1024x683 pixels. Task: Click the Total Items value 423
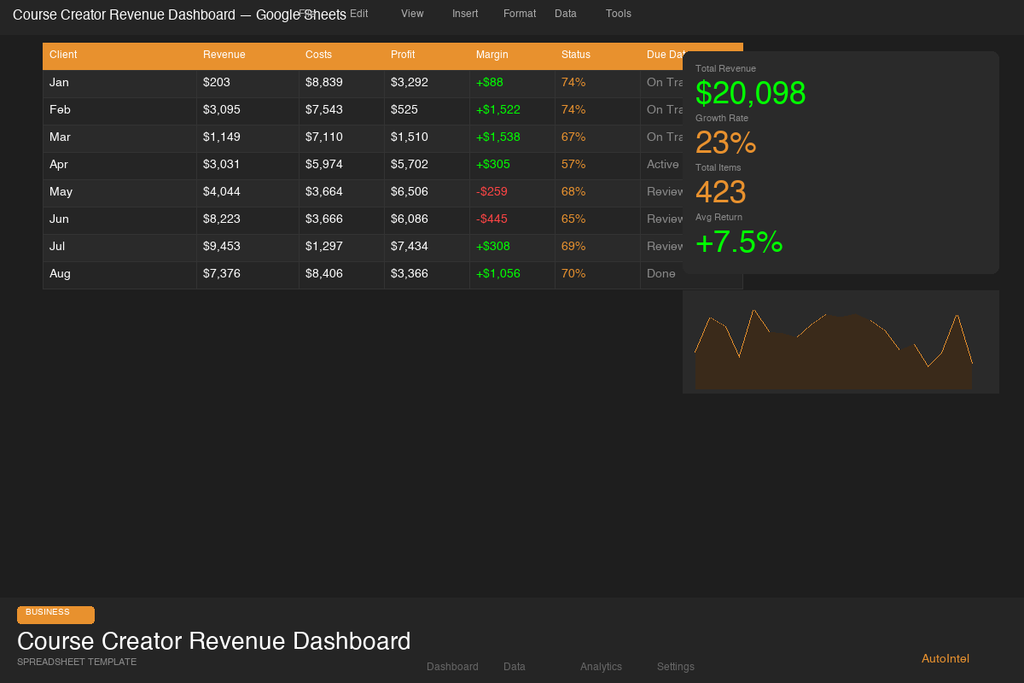(720, 192)
